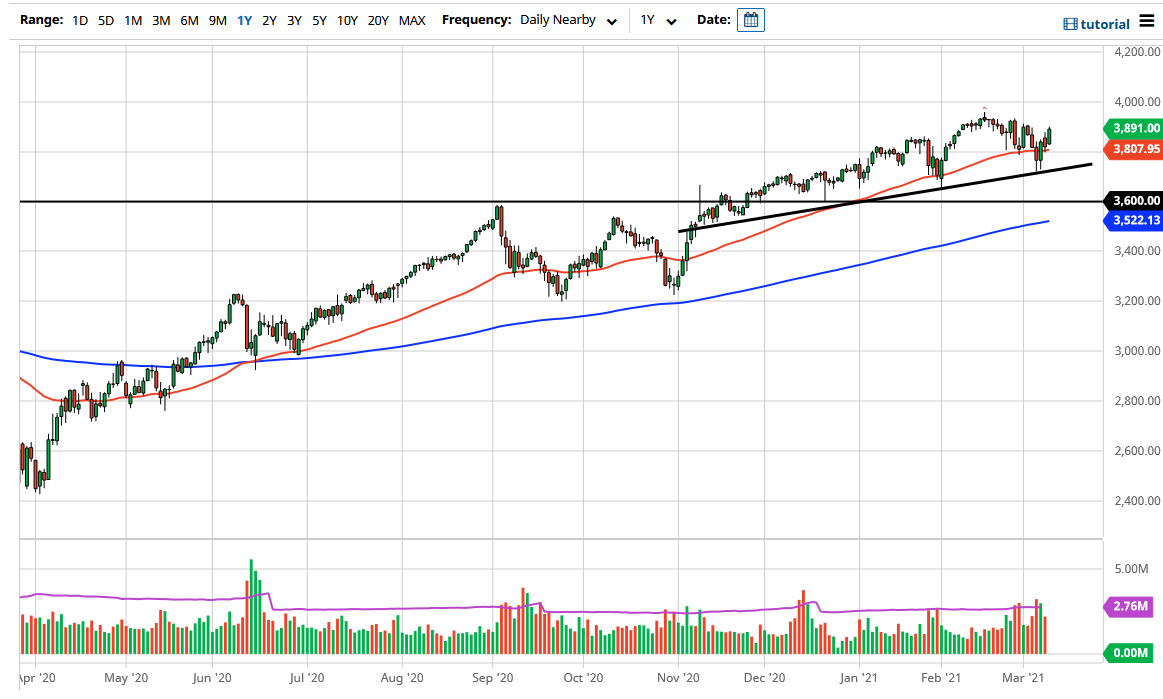This screenshot has width=1163, height=699.
Task: Open the hamburger chart options menu
Action: pos(1148,20)
